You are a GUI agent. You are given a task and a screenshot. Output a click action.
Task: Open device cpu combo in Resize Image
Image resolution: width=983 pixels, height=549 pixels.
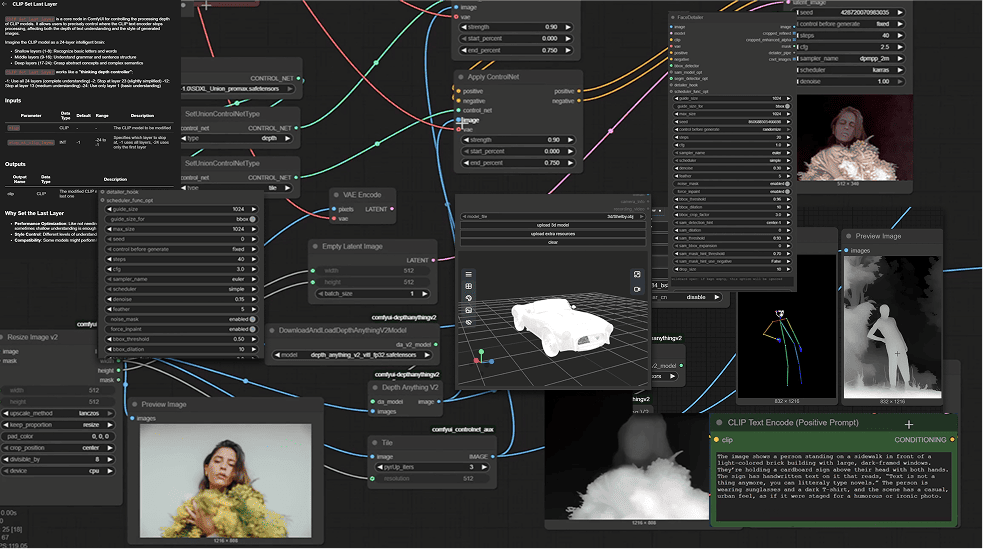58,471
